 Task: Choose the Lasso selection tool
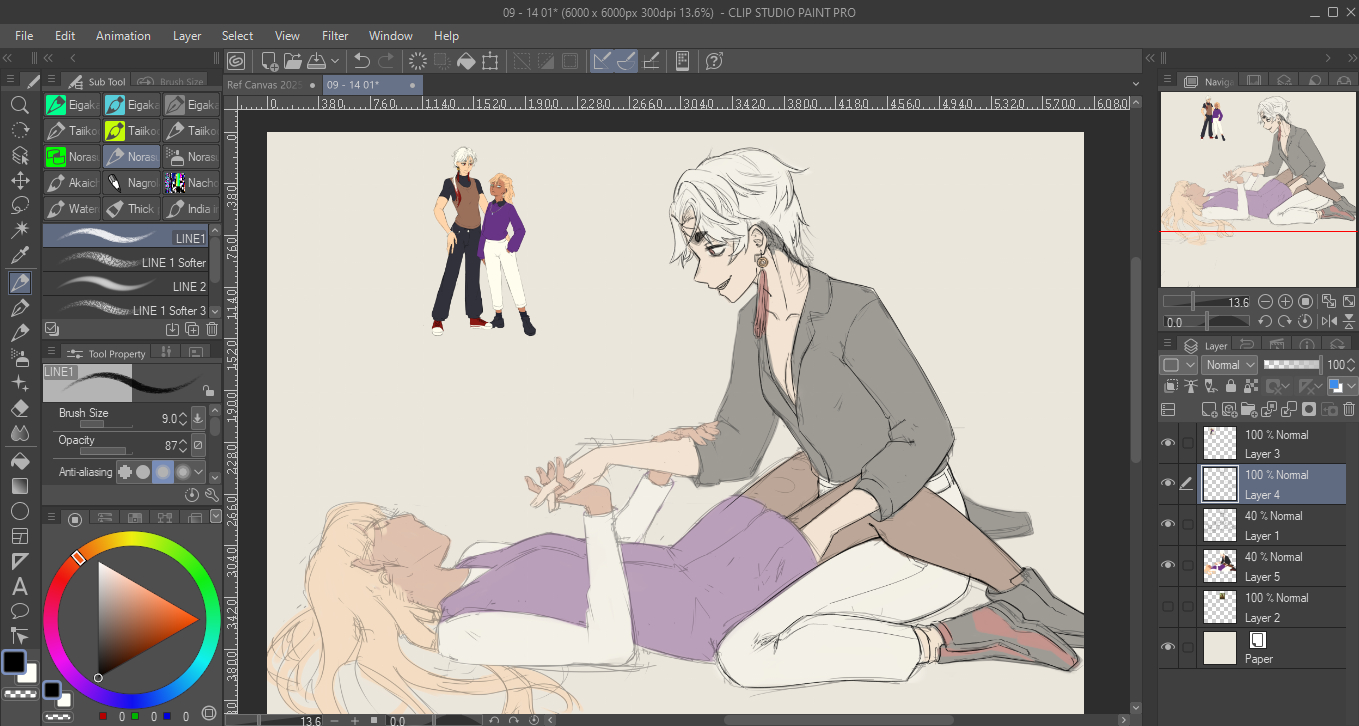(x=20, y=206)
